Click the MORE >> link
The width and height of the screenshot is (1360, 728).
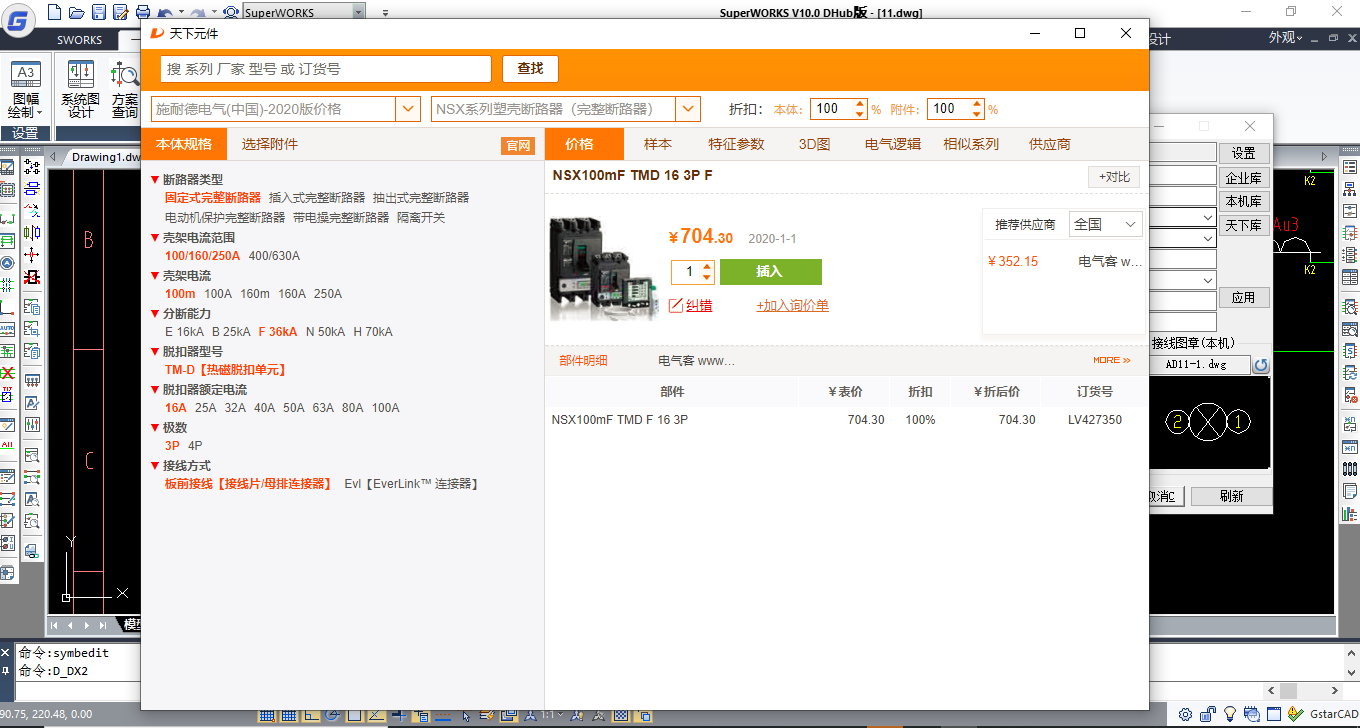coord(1112,360)
